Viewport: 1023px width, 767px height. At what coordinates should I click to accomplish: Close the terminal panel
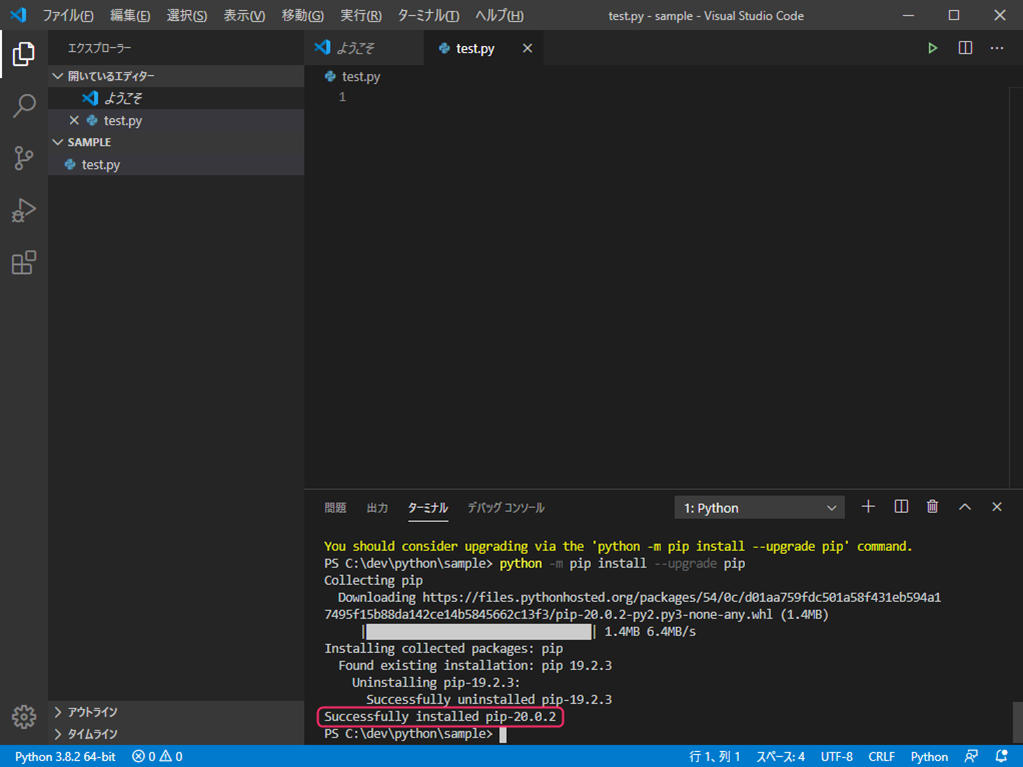point(996,507)
